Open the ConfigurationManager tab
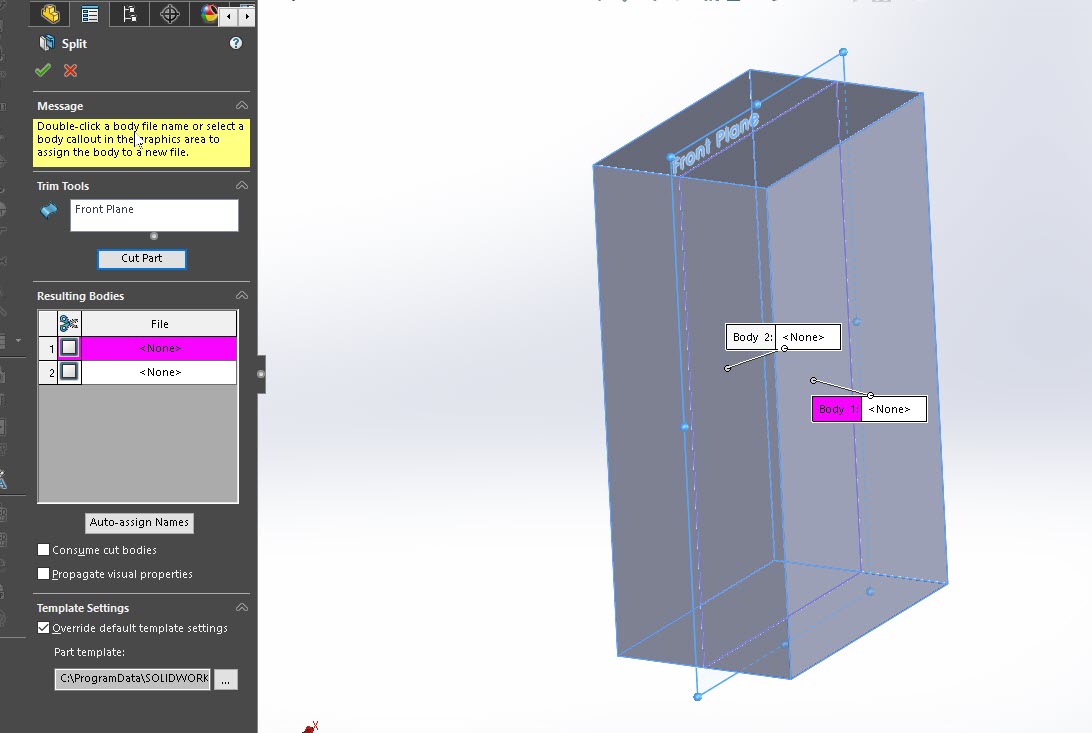The image size is (1092, 733). click(x=130, y=14)
